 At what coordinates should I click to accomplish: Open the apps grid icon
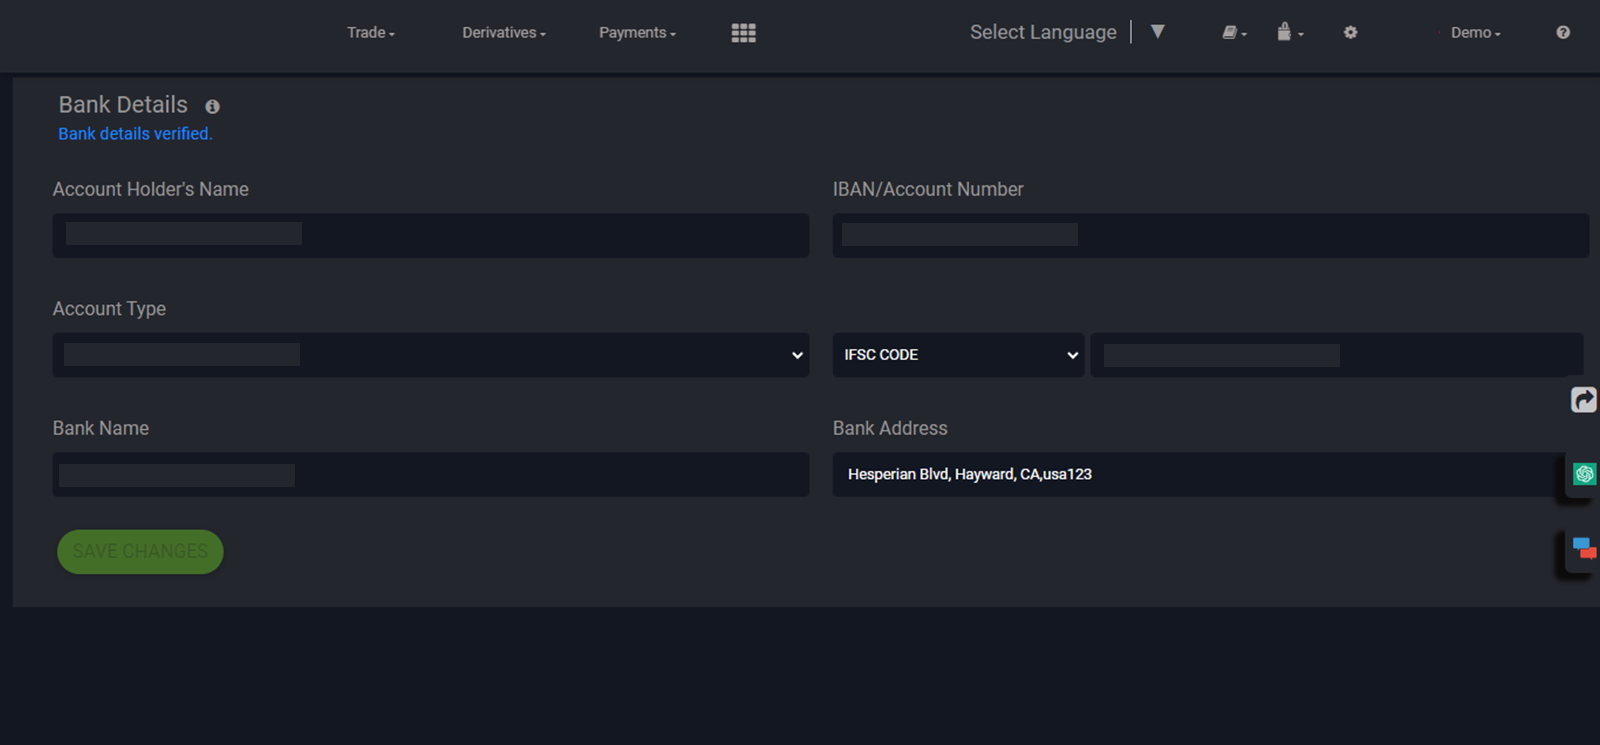coord(743,33)
